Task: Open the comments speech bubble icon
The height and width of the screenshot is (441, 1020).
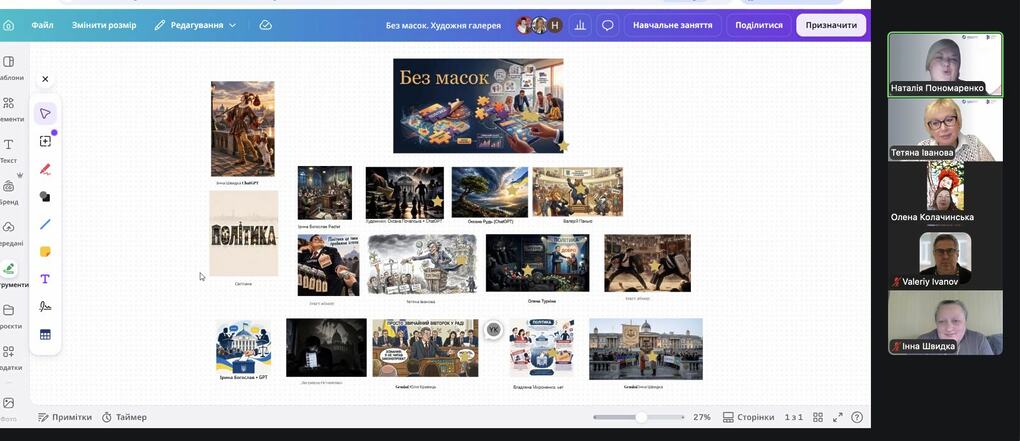Action: pyautogui.click(x=608, y=25)
